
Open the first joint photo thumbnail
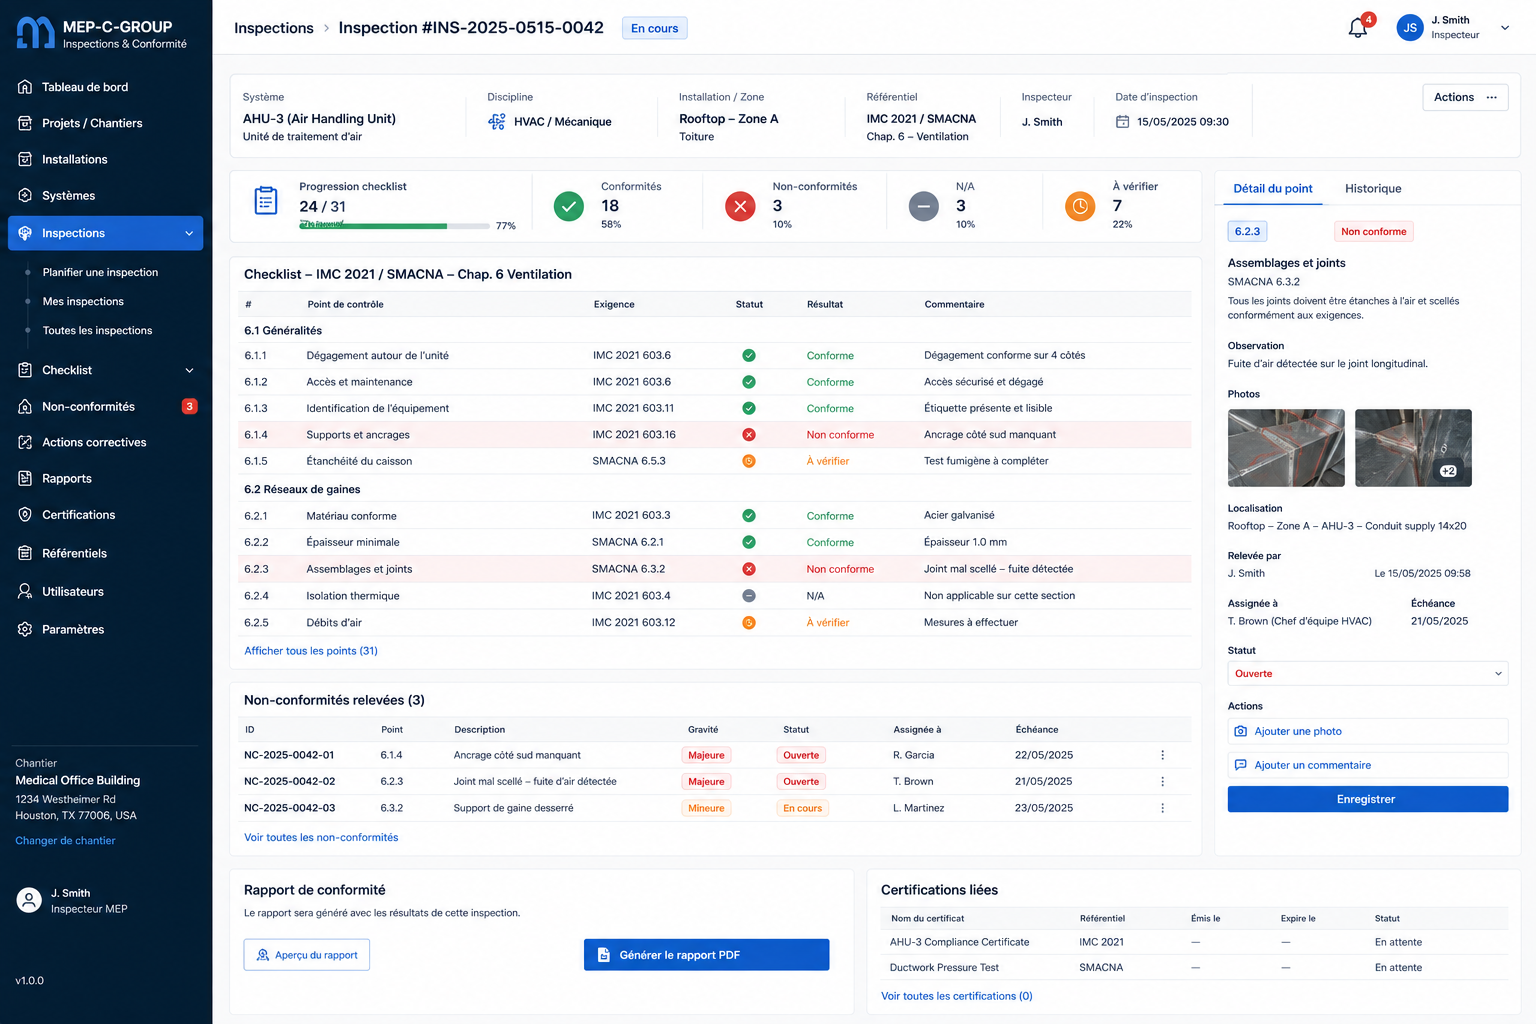pyautogui.click(x=1286, y=448)
